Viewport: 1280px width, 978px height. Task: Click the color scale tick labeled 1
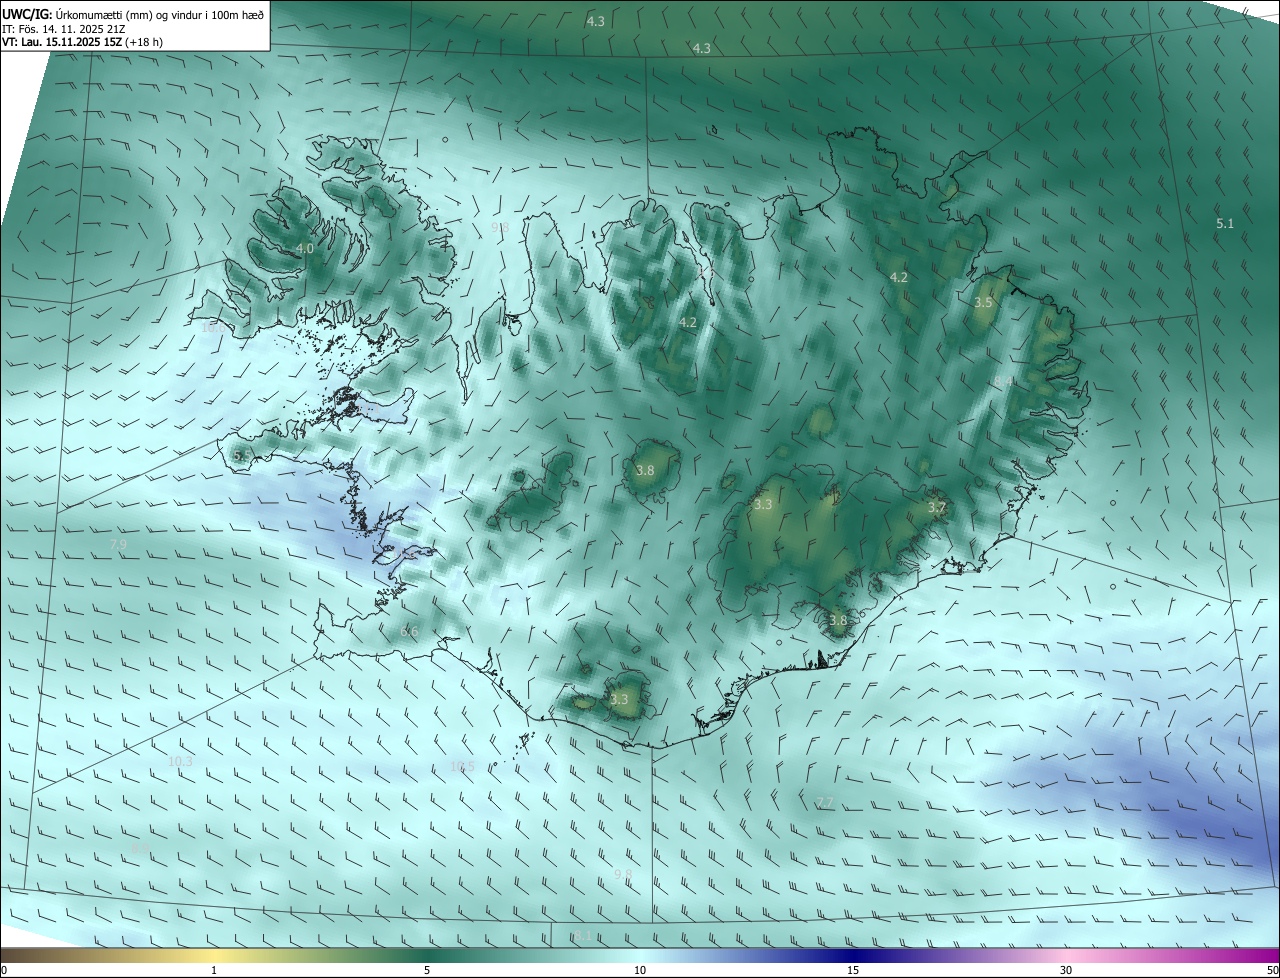point(214,970)
